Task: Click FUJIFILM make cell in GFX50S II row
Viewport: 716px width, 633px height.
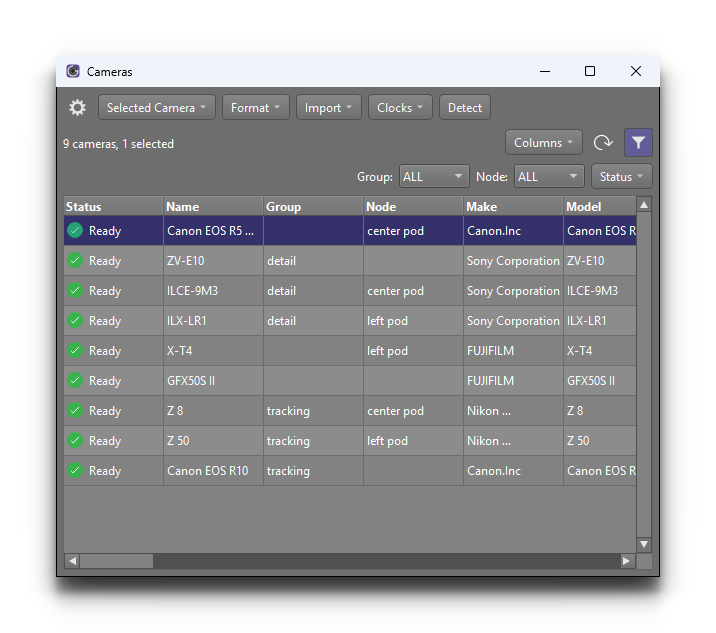Action: (x=513, y=380)
